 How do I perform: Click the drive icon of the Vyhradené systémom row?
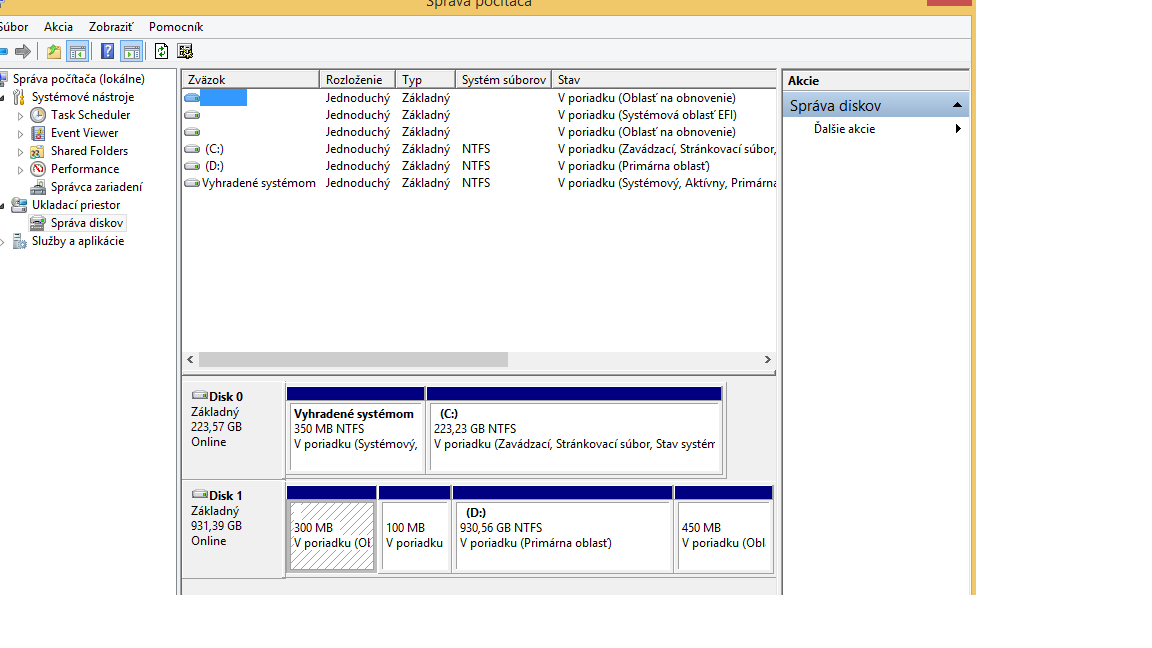tap(192, 183)
